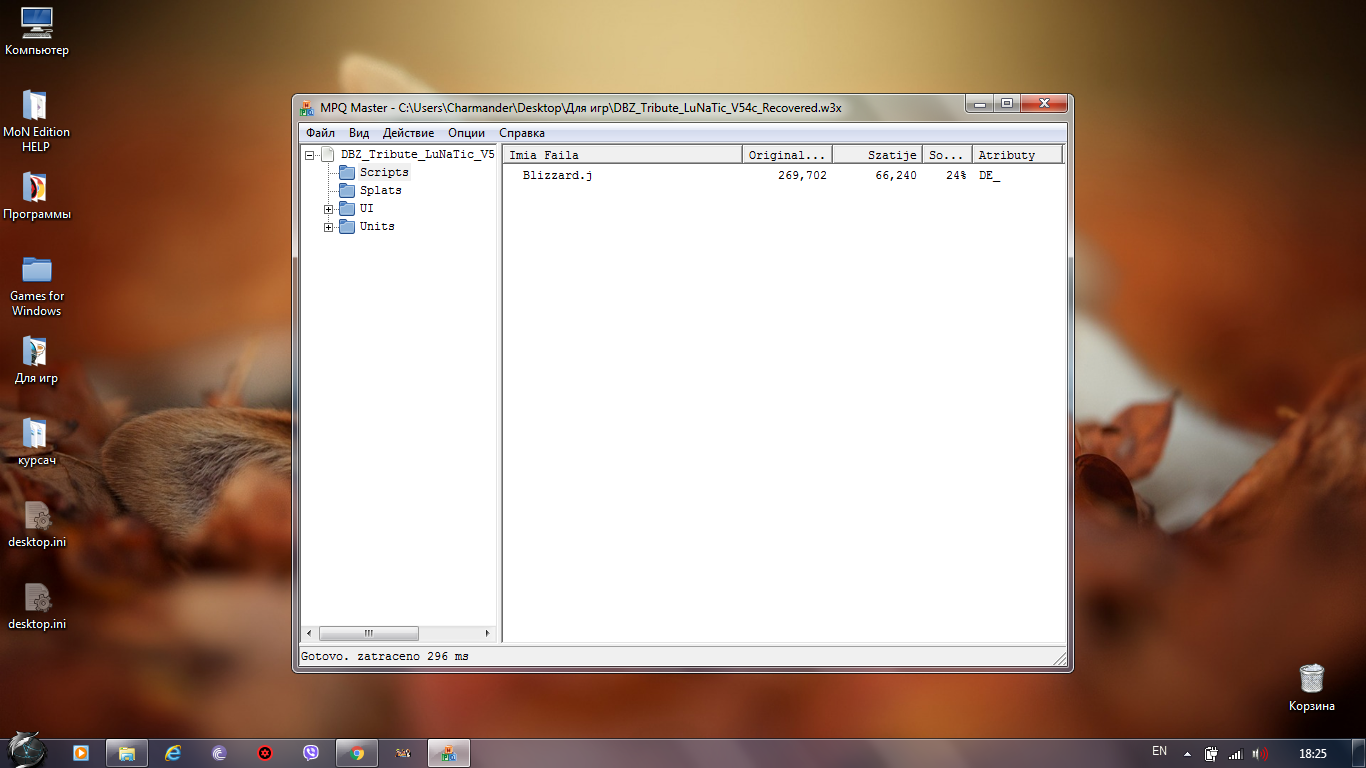This screenshot has height=768, width=1366.
Task: Click the Splats folder icon
Action: point(347,190)
